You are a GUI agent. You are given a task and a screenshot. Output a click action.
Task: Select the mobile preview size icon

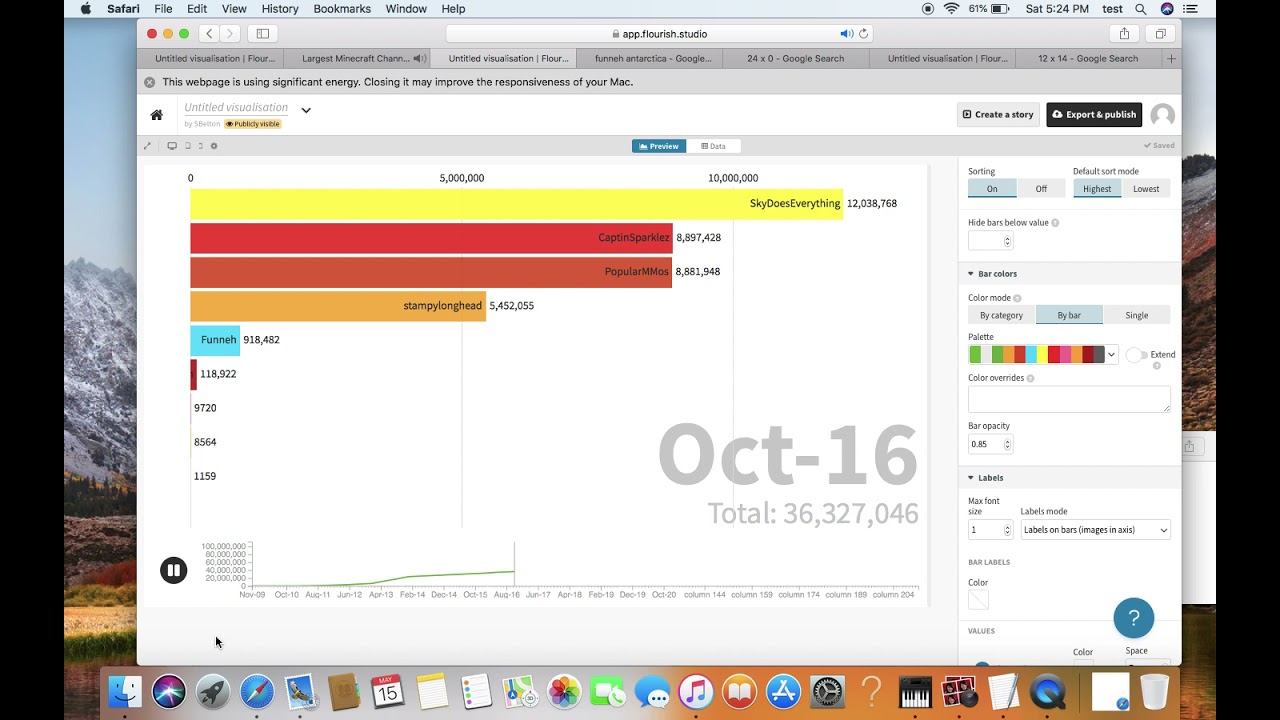(x=200, y=146)
